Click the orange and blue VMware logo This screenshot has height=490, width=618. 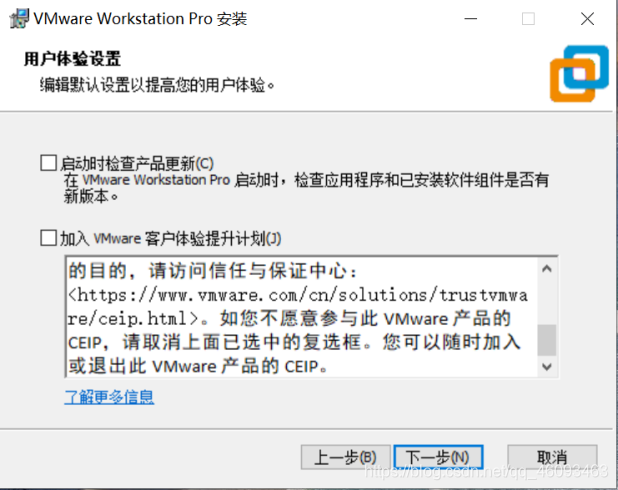pos(579,73)
